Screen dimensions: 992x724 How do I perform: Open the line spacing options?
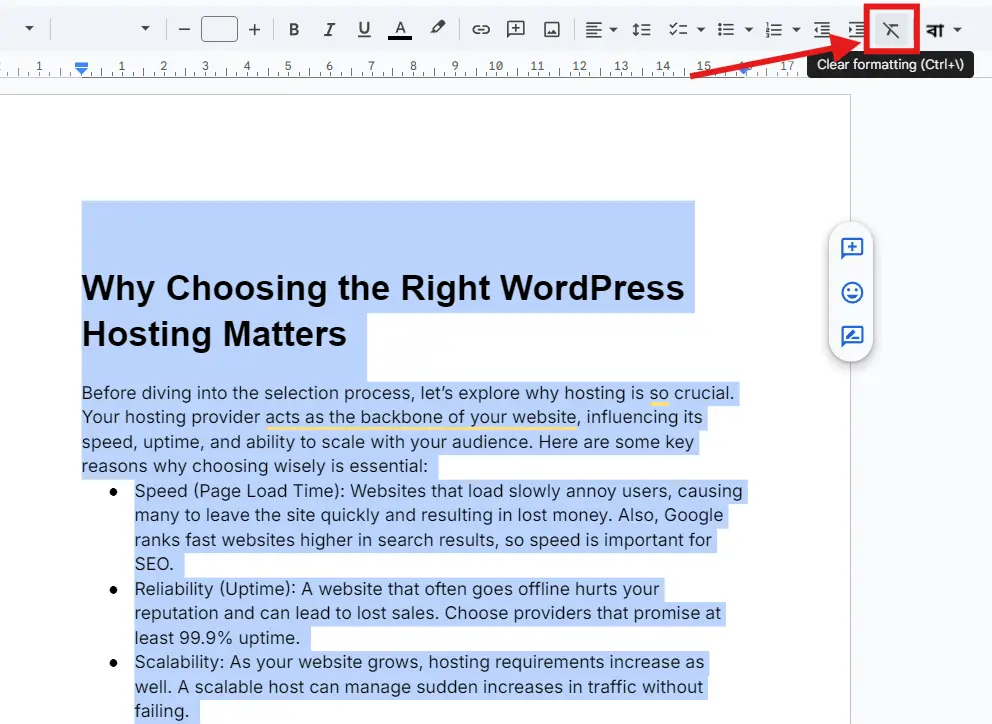click(x=641, y=29)
